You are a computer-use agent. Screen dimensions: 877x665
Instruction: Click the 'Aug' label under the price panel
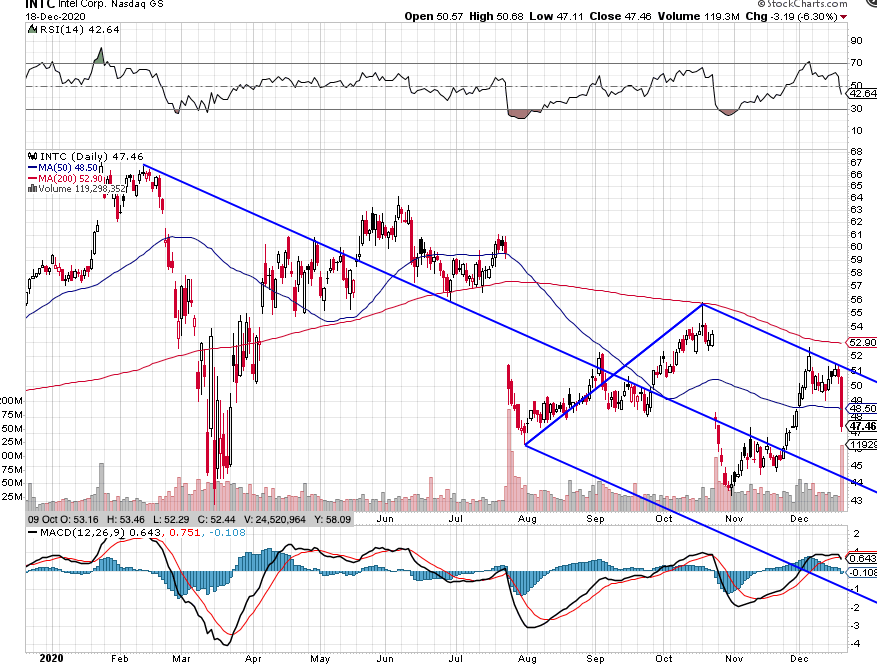point(527,518)
